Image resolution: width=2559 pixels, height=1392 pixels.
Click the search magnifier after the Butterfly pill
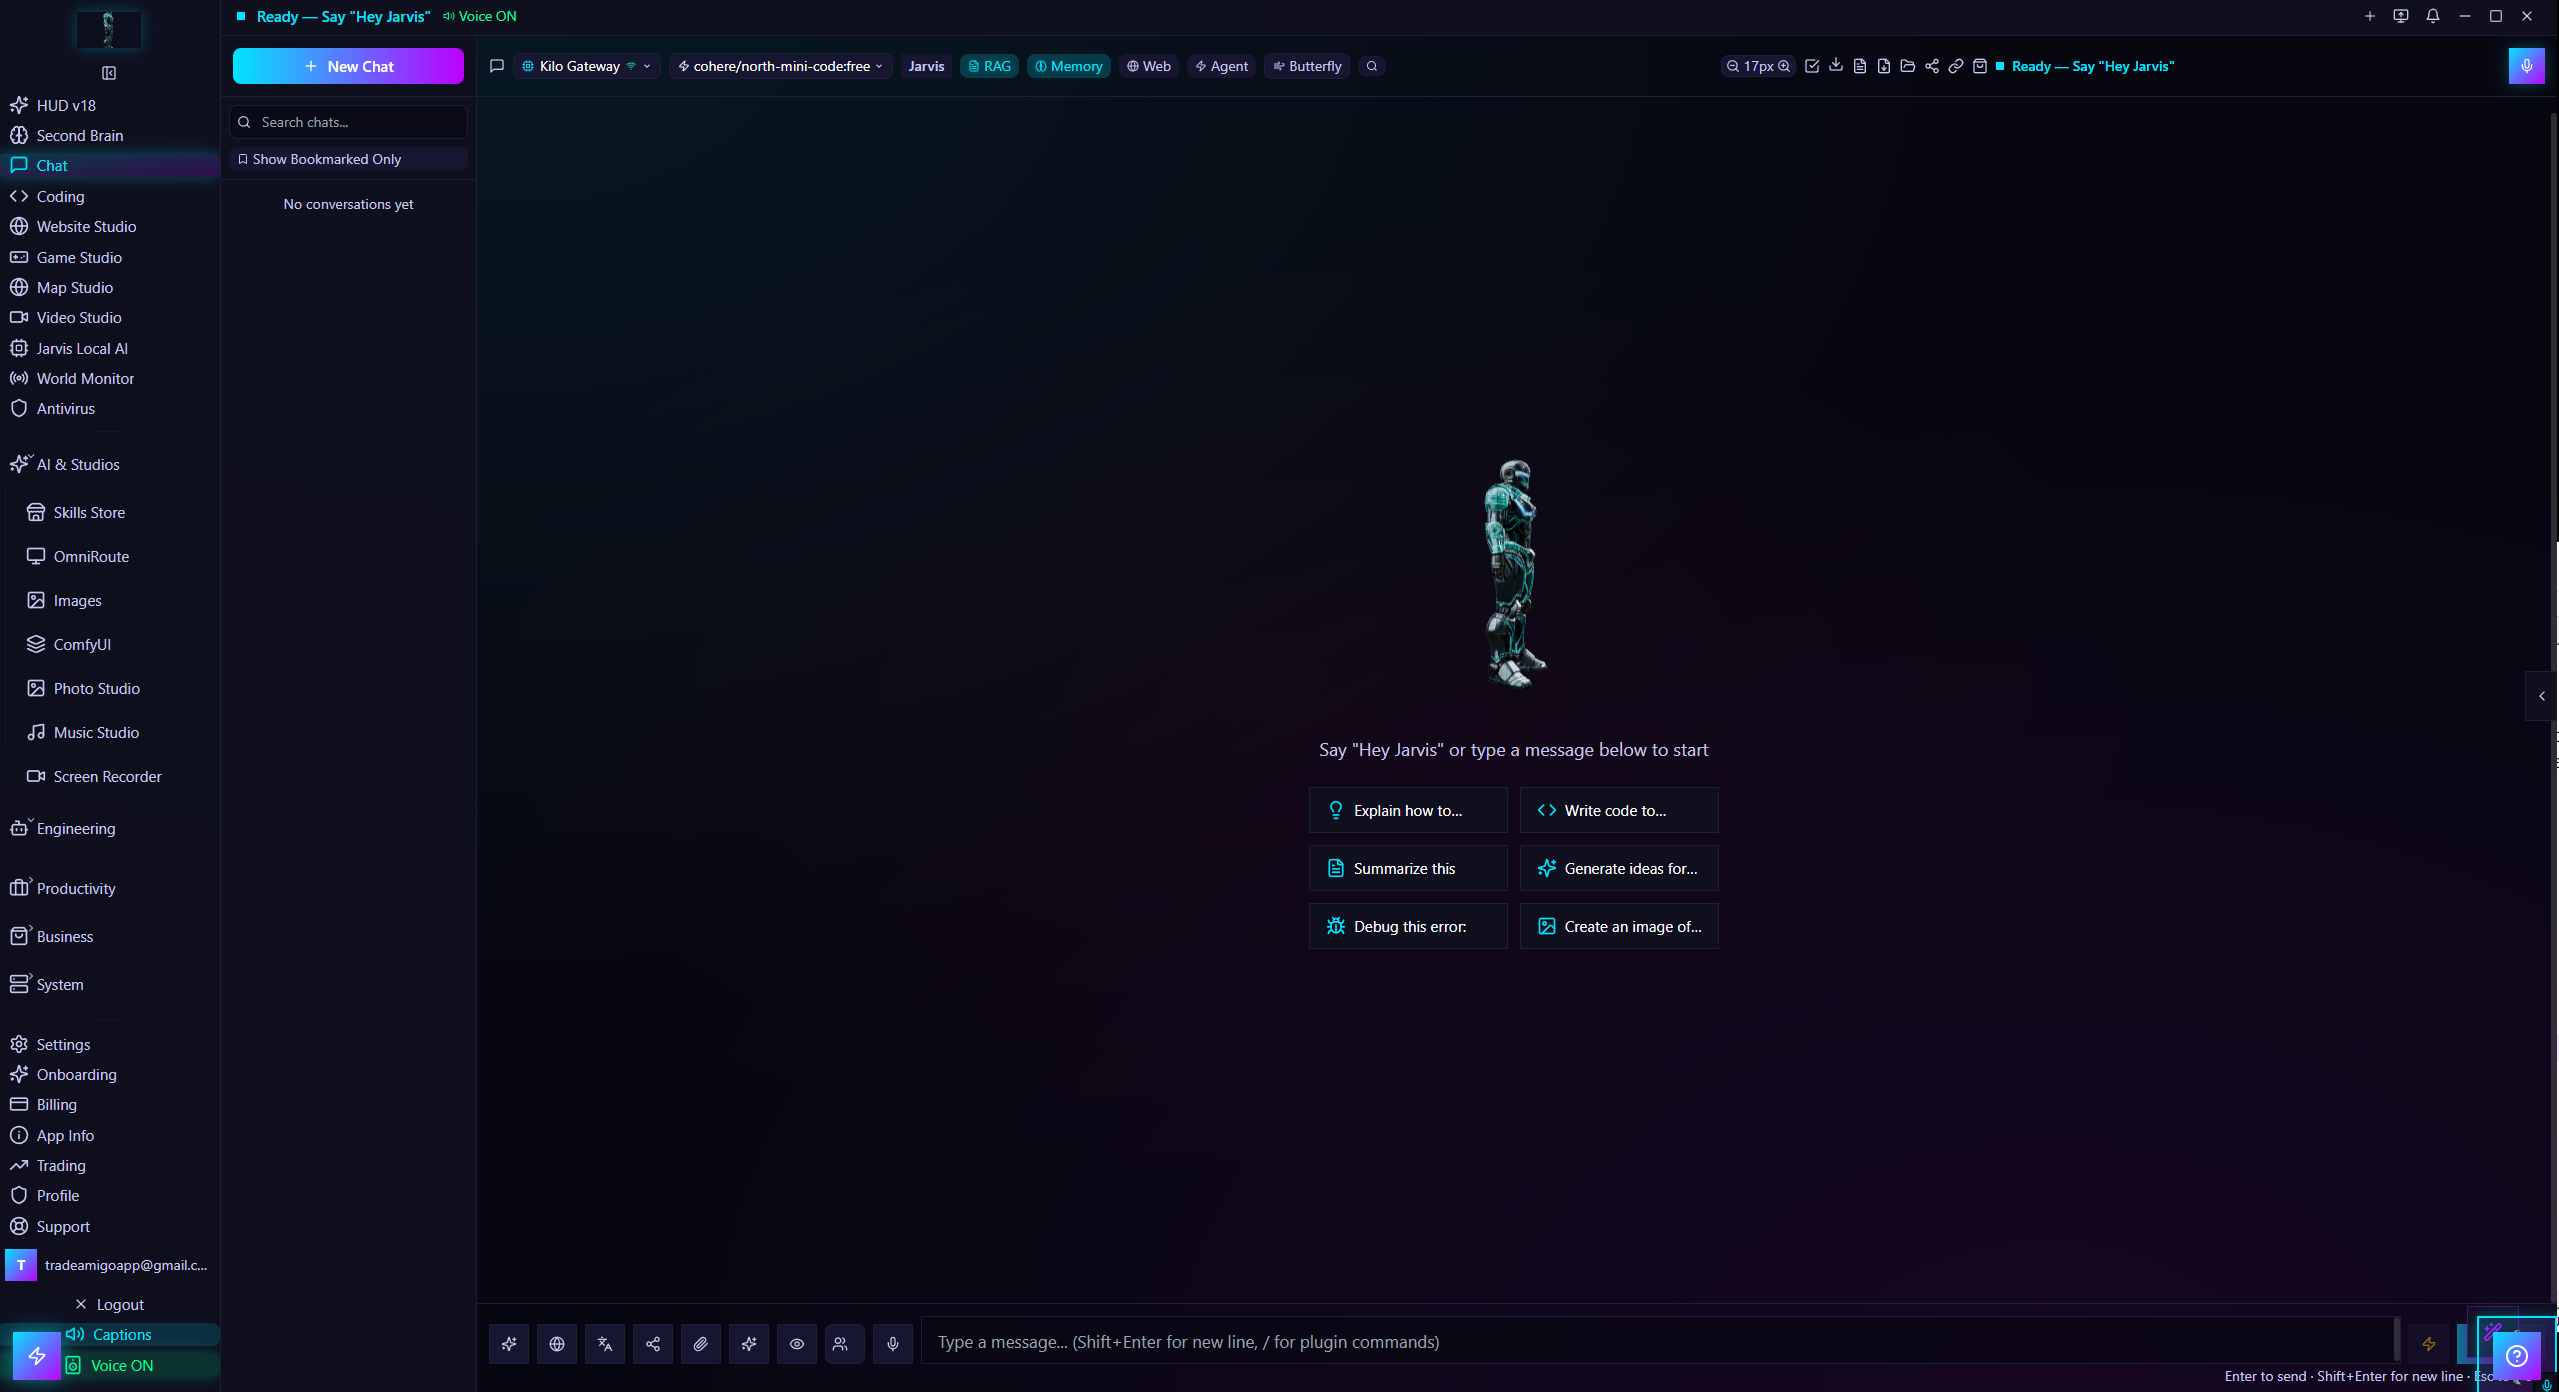click(1372, 66)
